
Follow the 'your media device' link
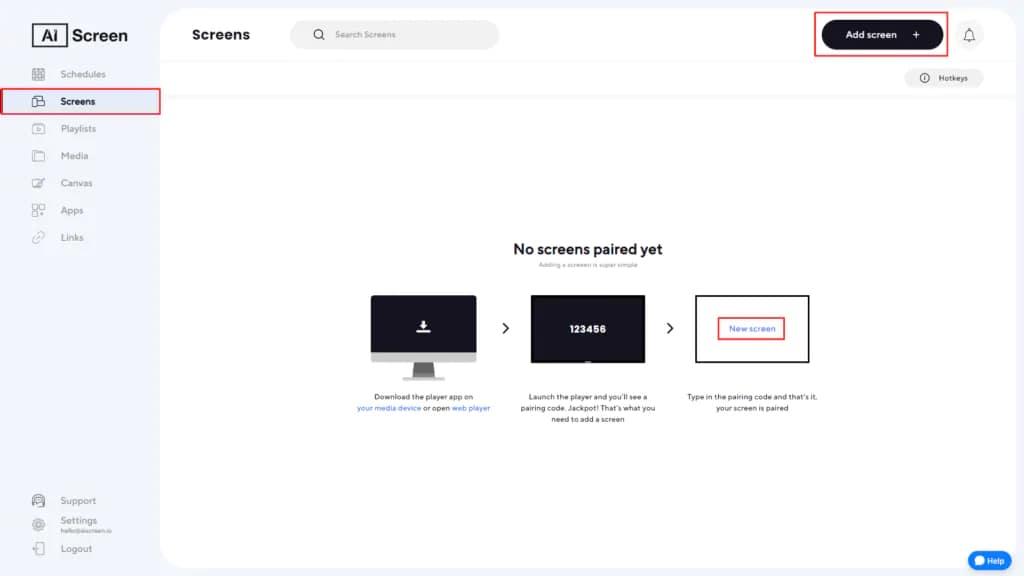(389, 408)
